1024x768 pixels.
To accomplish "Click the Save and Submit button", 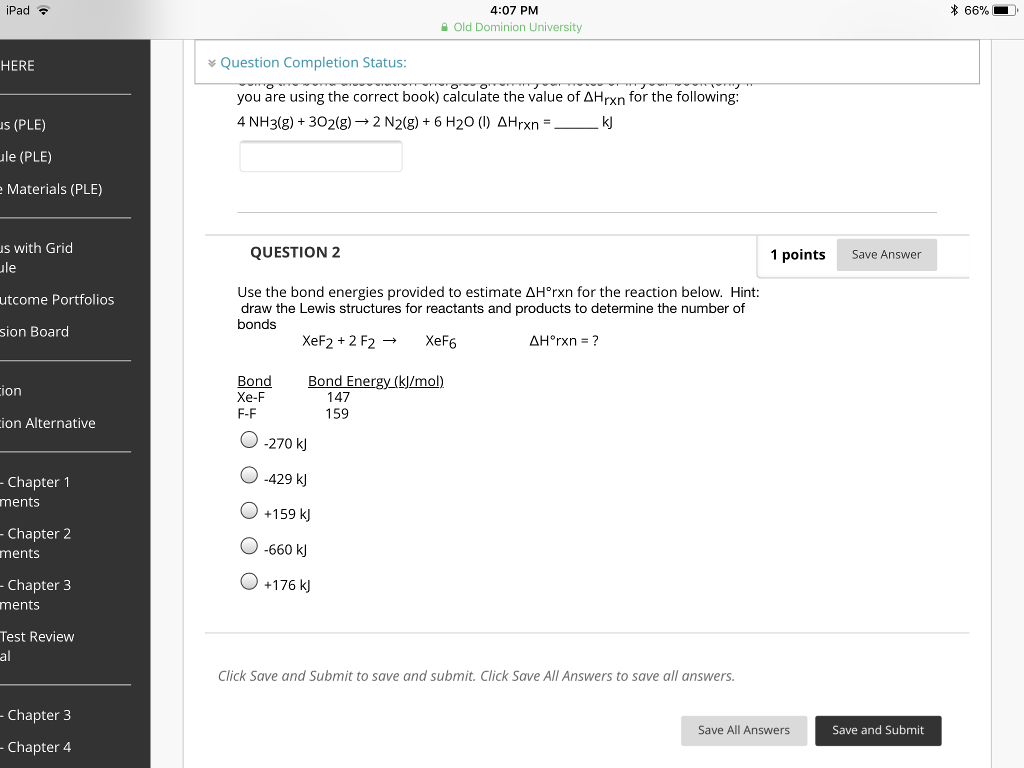I will tap(878, 730).
